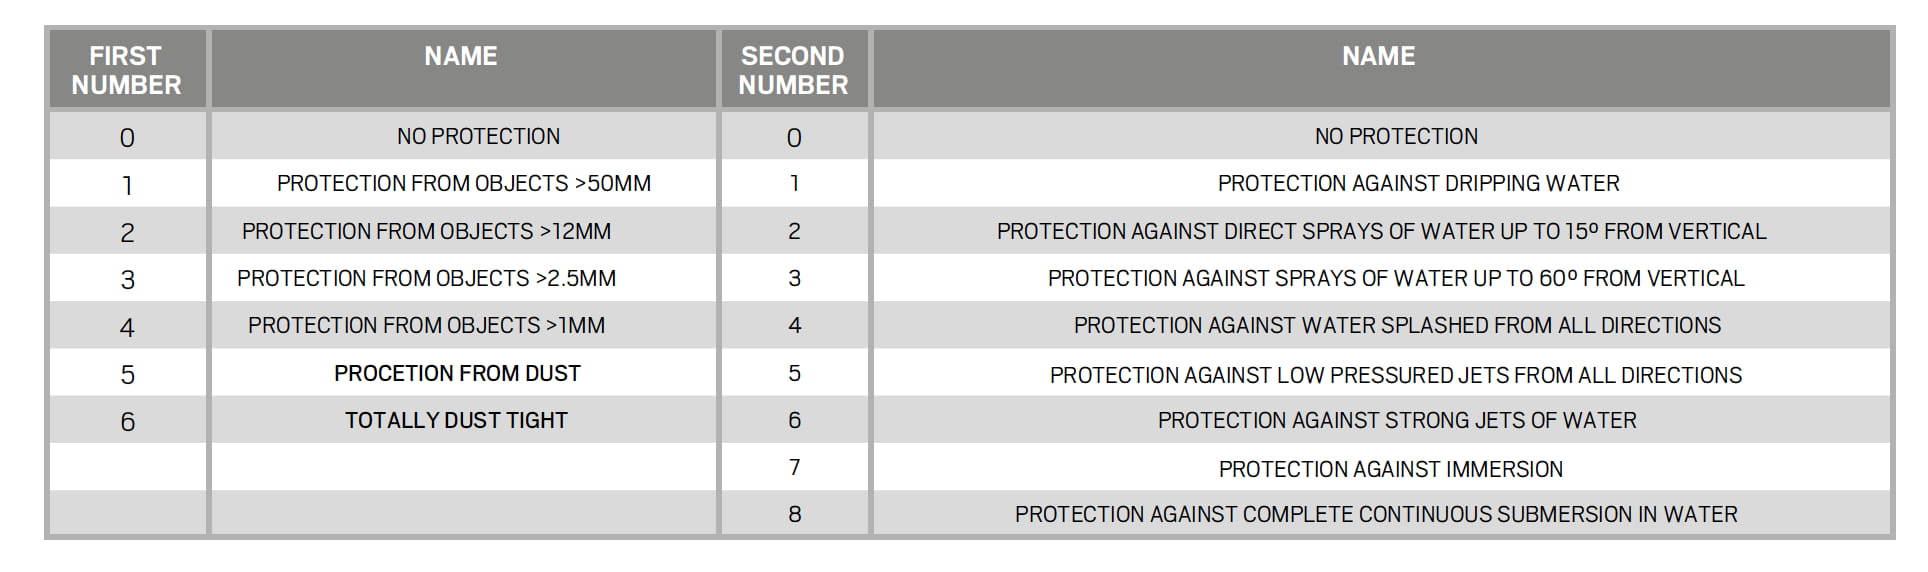The width and height of the screenshot is (1928, 572).
Task: Click PROTECTION FROM OBJECTS >1MM text
Action: (x=426, y=325)
